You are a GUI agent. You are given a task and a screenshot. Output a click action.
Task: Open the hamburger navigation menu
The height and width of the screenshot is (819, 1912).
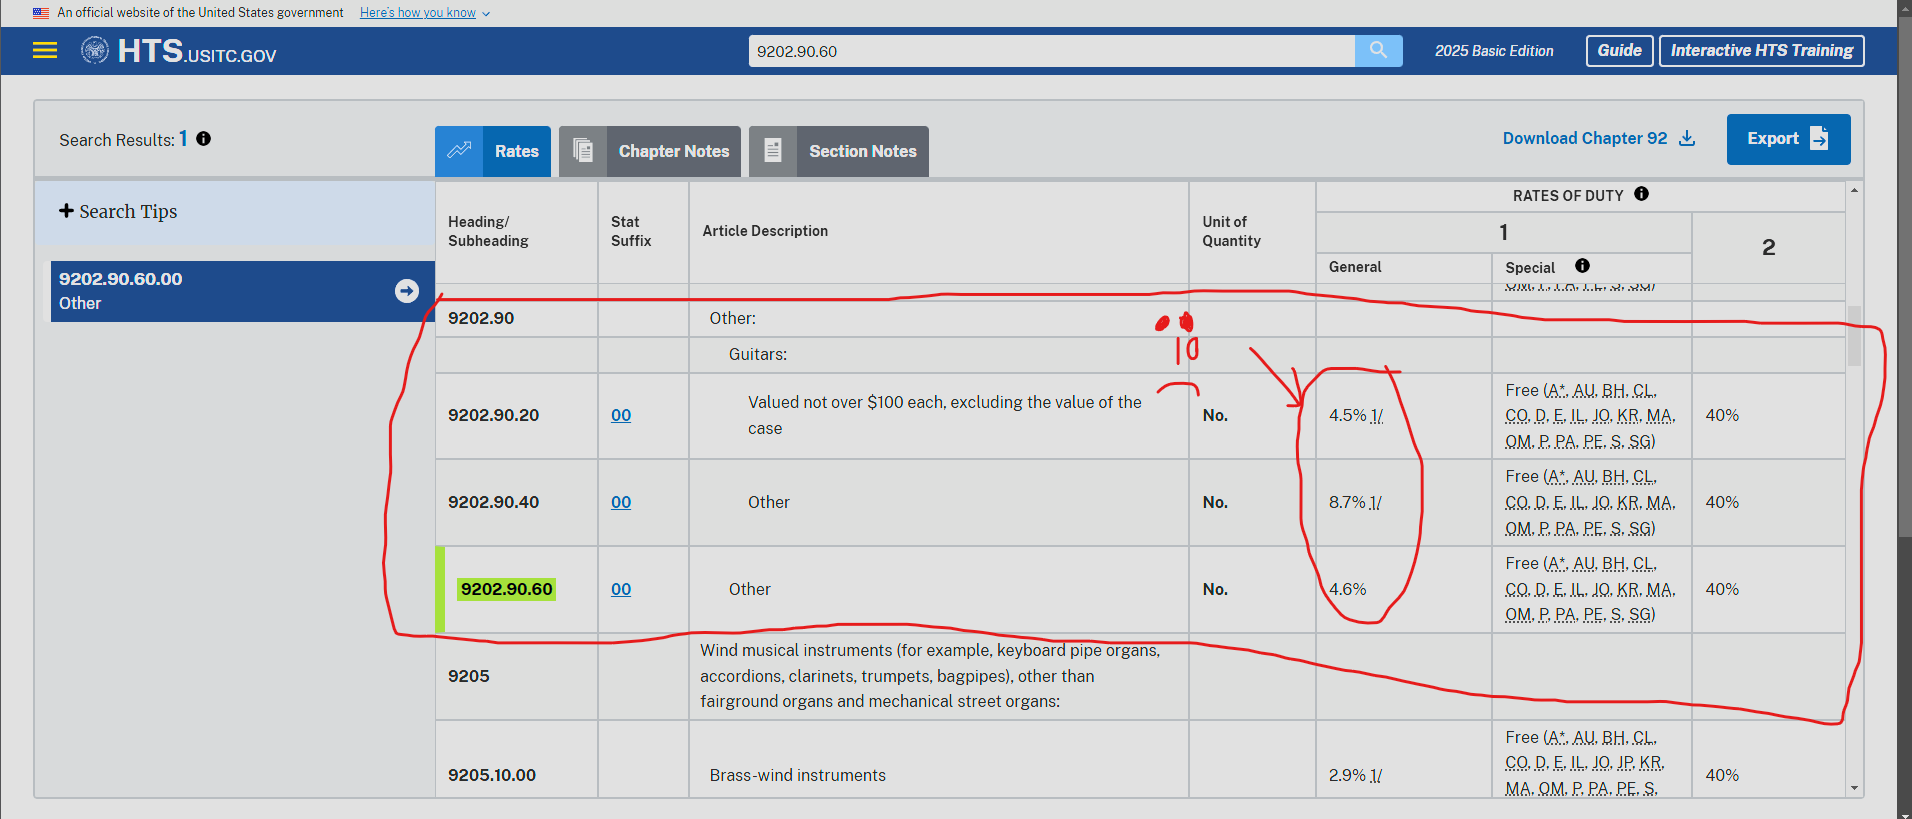coord(45,50)
